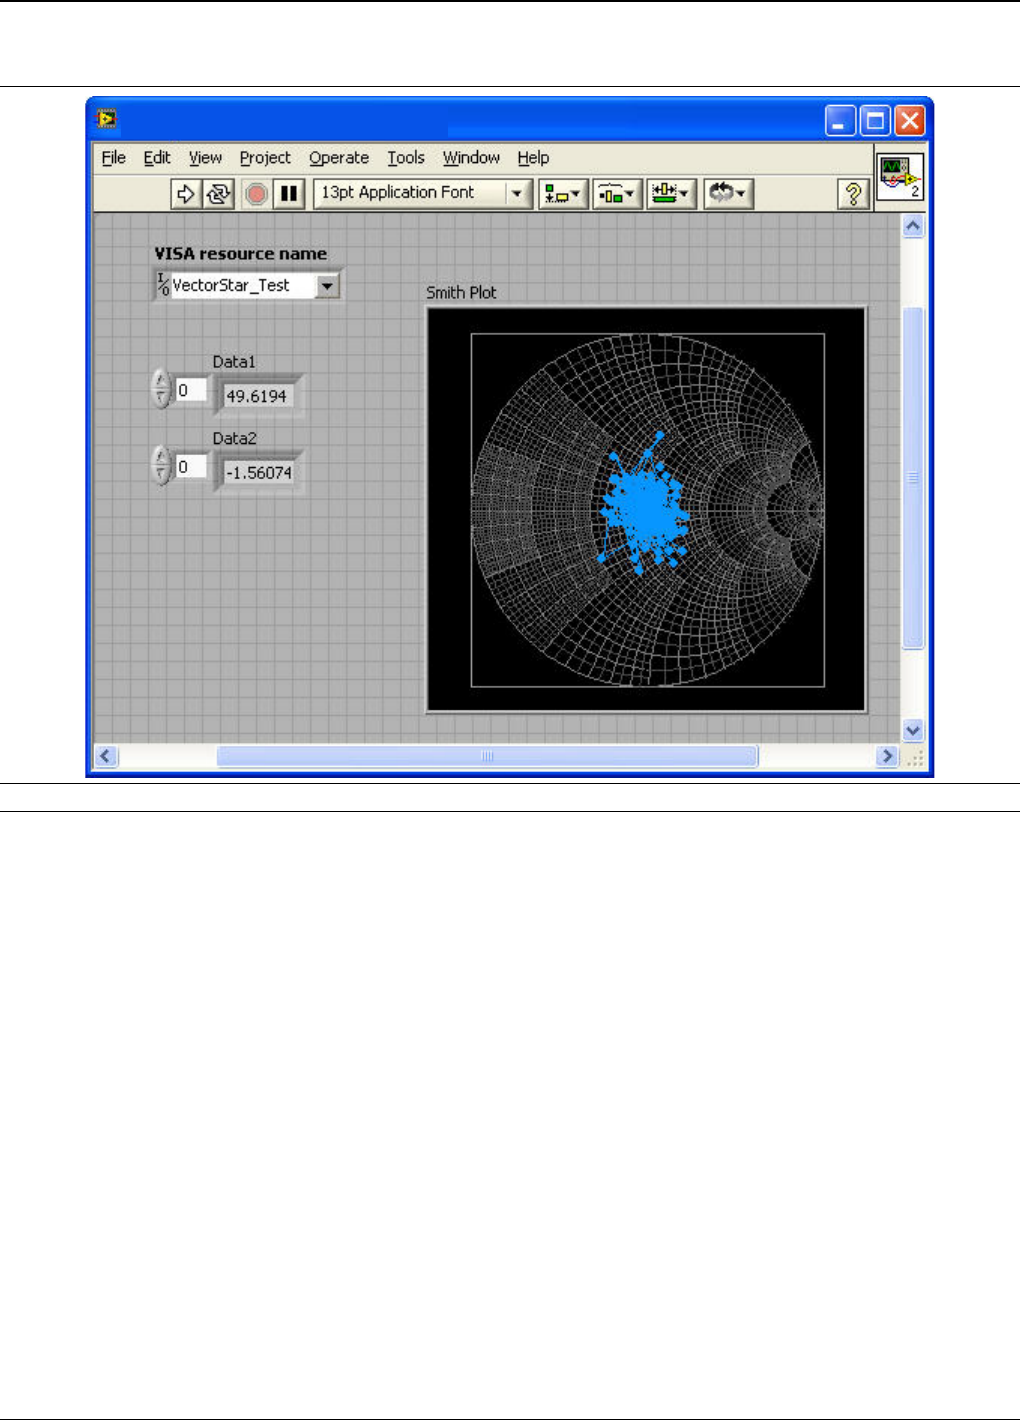The image size is (1020, 1420).
Task: Pause the VI execution
Action: pos(289,194)
